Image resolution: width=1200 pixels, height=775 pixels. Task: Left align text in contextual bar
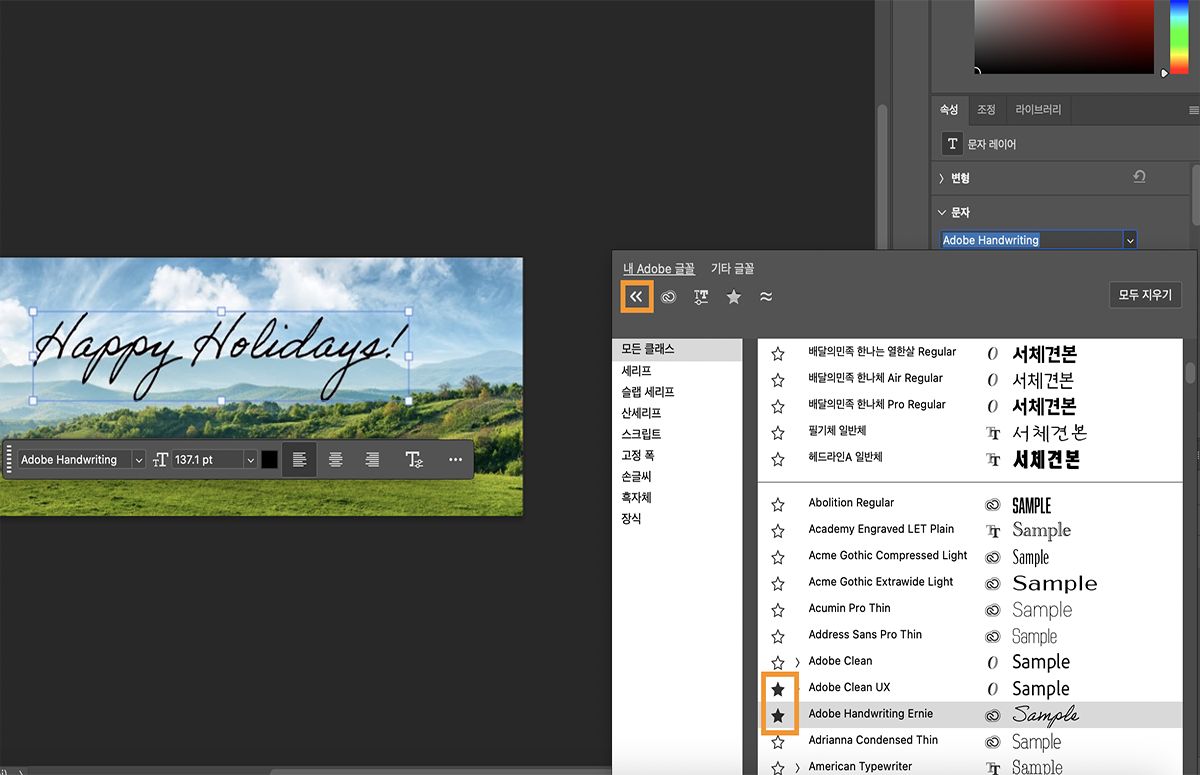click(299, 460)
